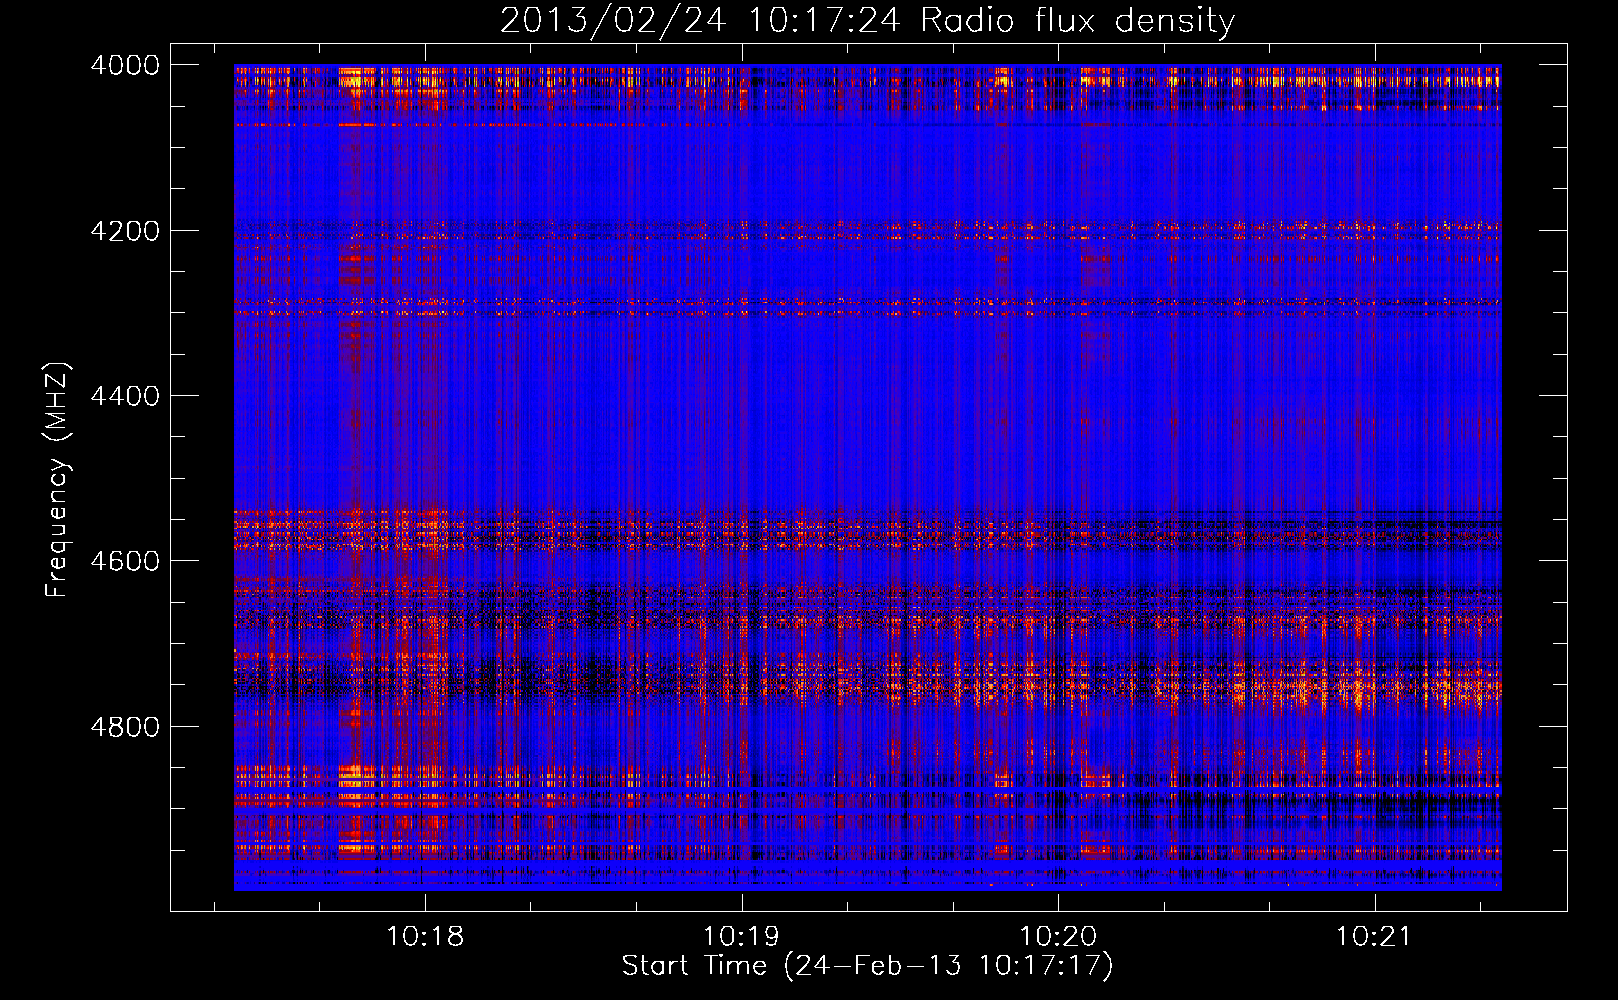Click the 10:19 time tick label
Screen dimensions: 1618x1000
tap(741, 937)
